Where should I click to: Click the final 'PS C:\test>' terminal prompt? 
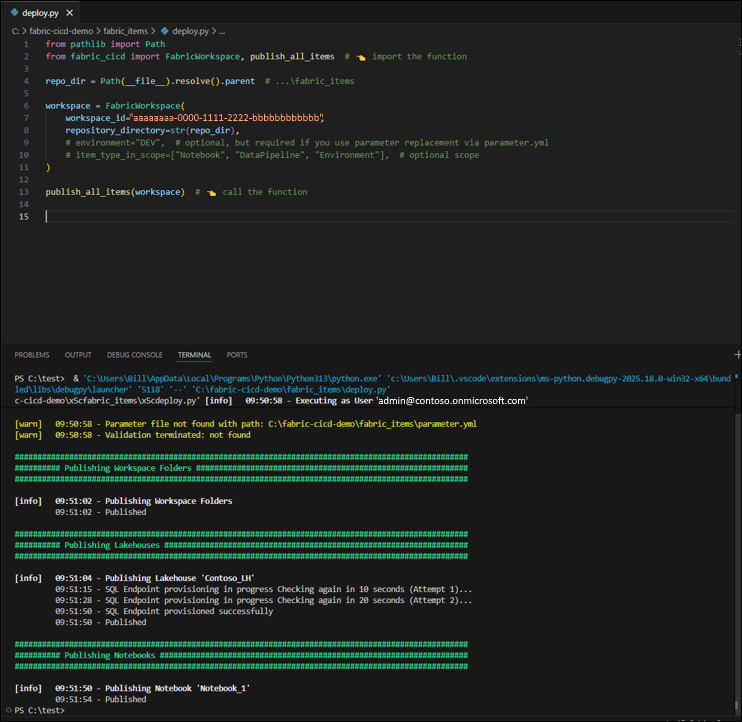tap(39, 710)
